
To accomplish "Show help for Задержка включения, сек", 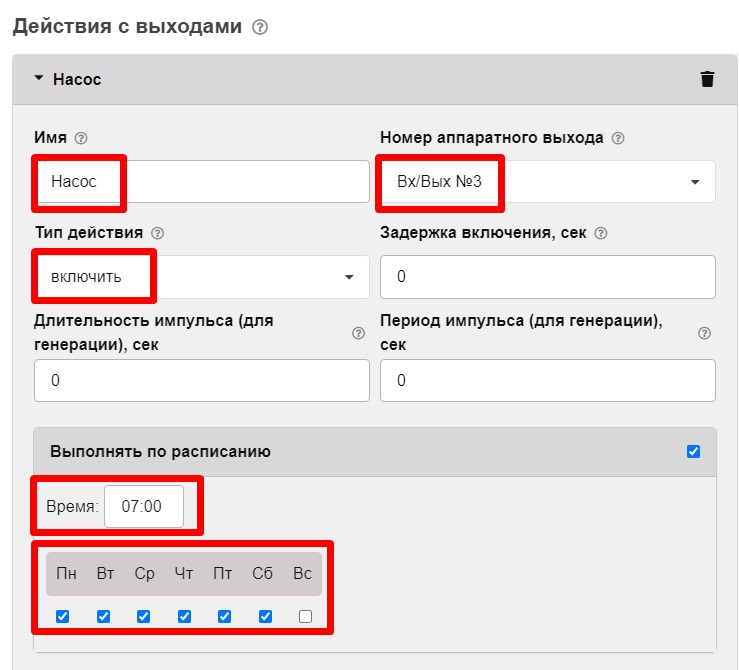I will click(601, 233).
